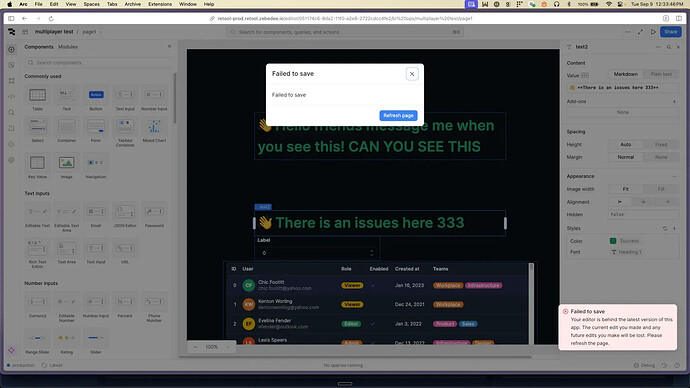Open the Font Heading 1 dropdown
Viewport: 690px width, 388px height.
643,252
